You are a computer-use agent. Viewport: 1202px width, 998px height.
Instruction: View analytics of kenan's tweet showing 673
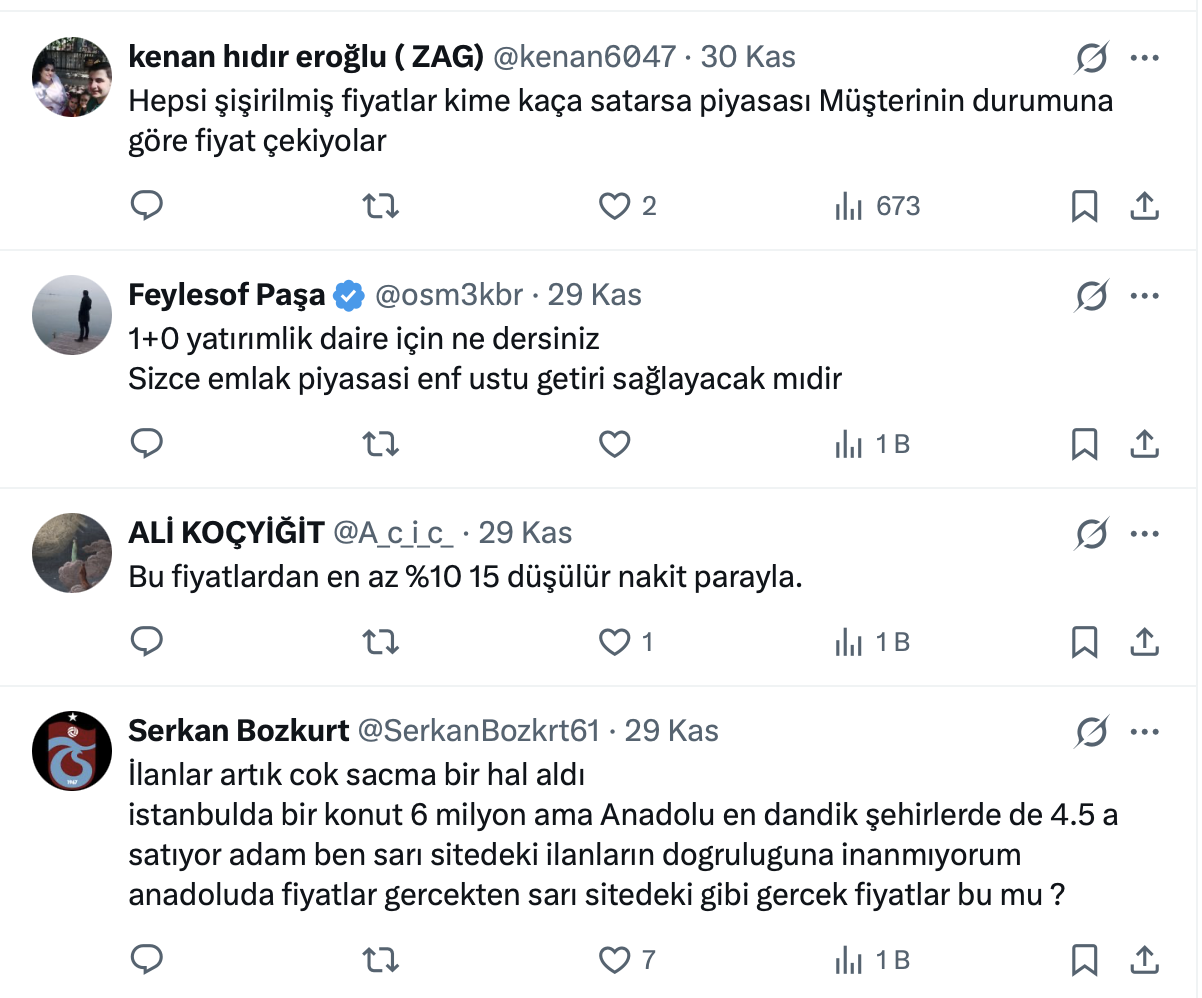coord(877,206)
